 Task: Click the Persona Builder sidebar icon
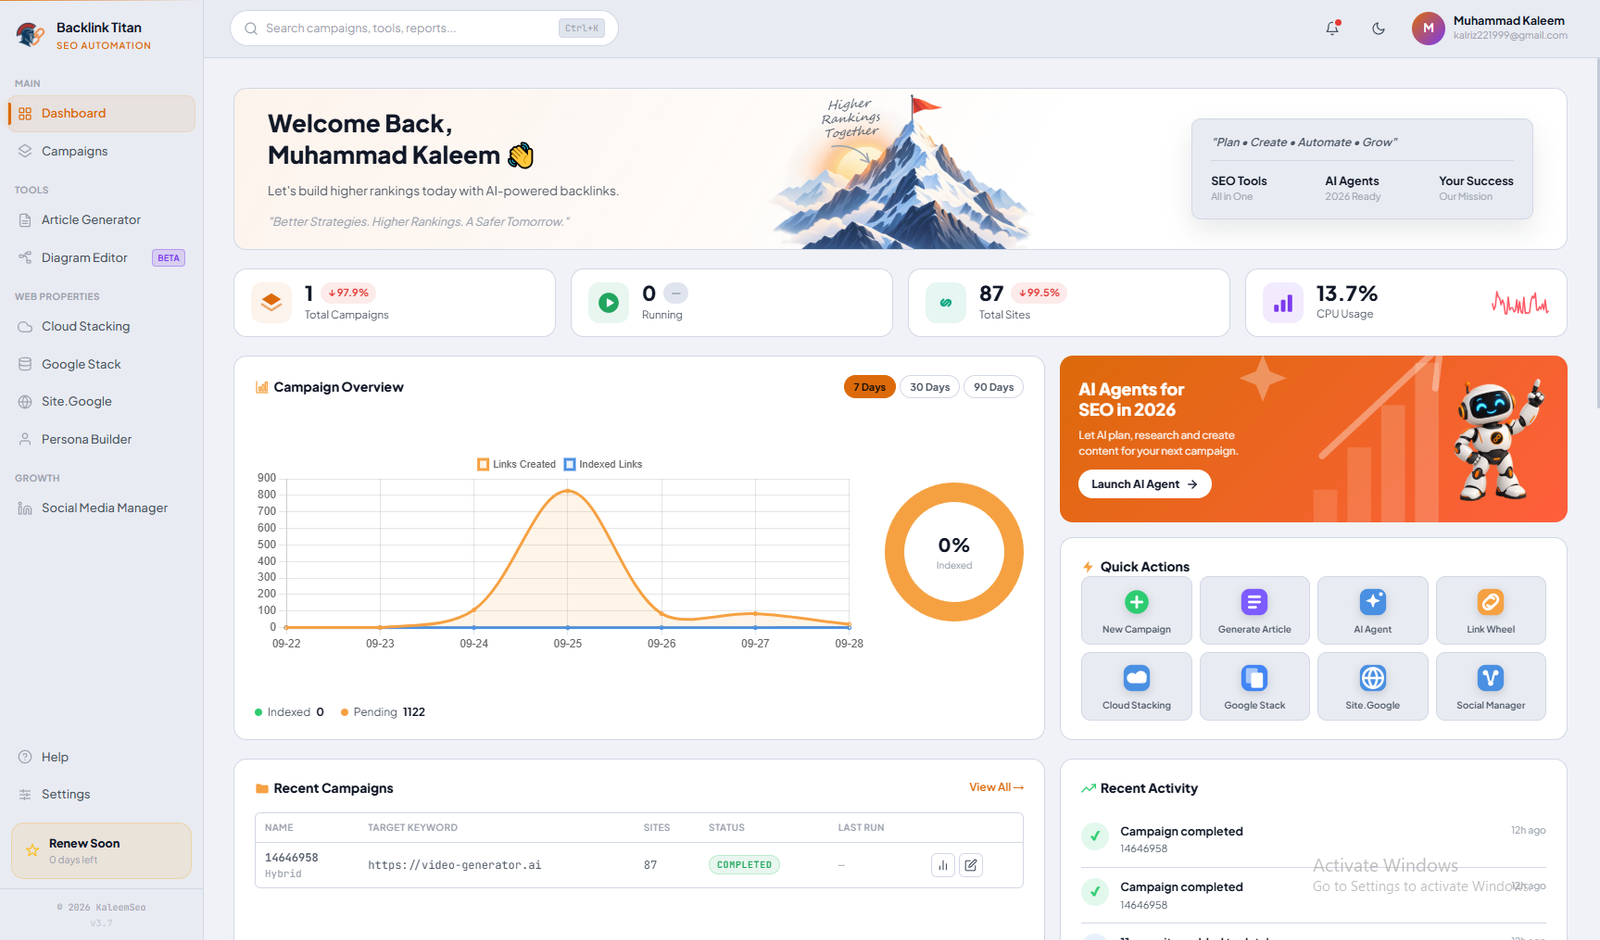point(25,439)
